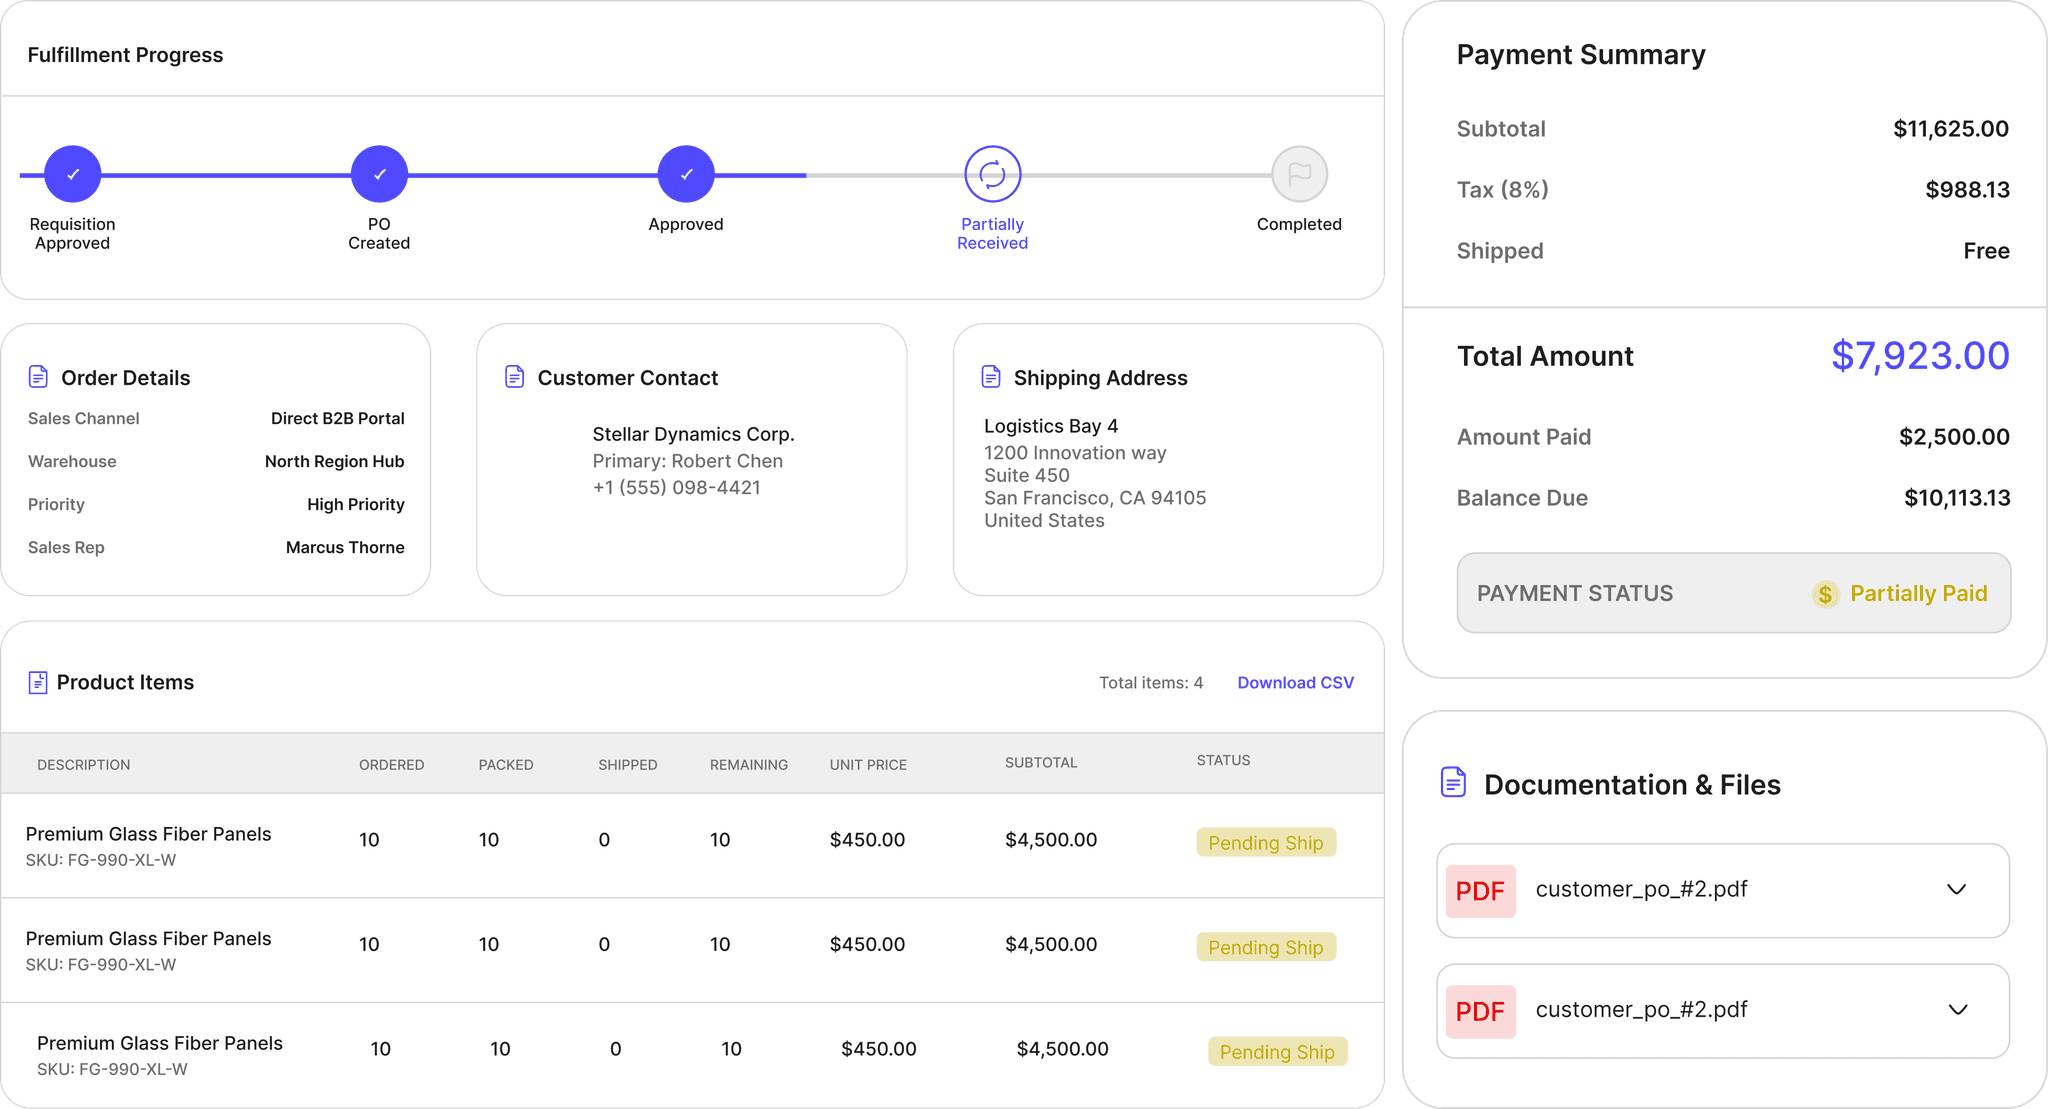Click the Completed step label
This screenshot has width=2048, height=1109.
[x=1299, y=224]
